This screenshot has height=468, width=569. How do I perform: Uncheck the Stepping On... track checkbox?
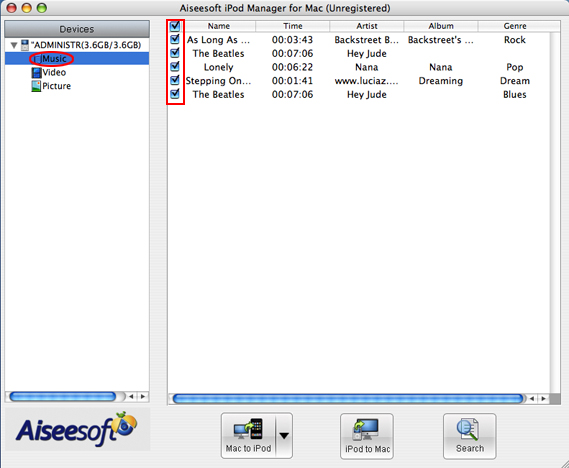click(x=175, y=80)
